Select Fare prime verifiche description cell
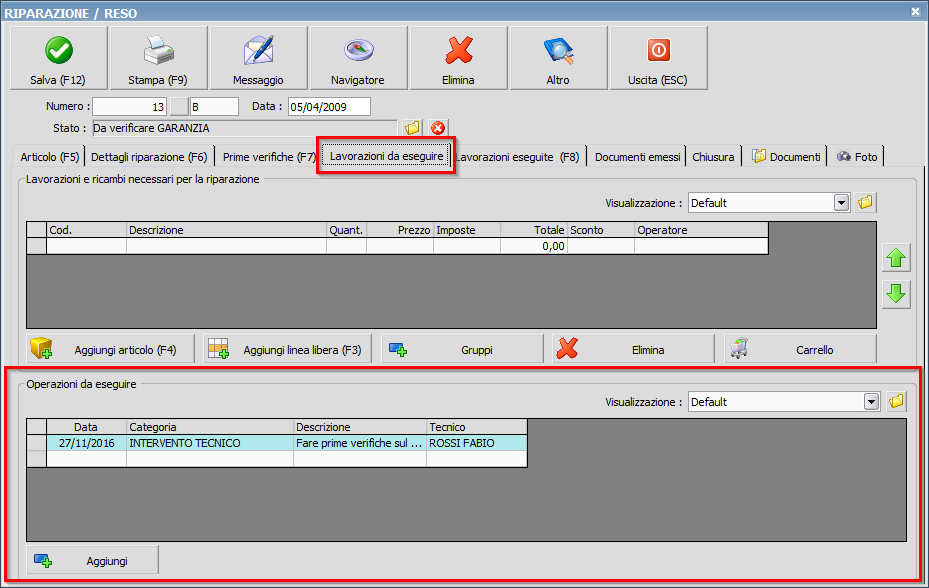This screenshot has height=588, width=929. (x=360, y=443)
